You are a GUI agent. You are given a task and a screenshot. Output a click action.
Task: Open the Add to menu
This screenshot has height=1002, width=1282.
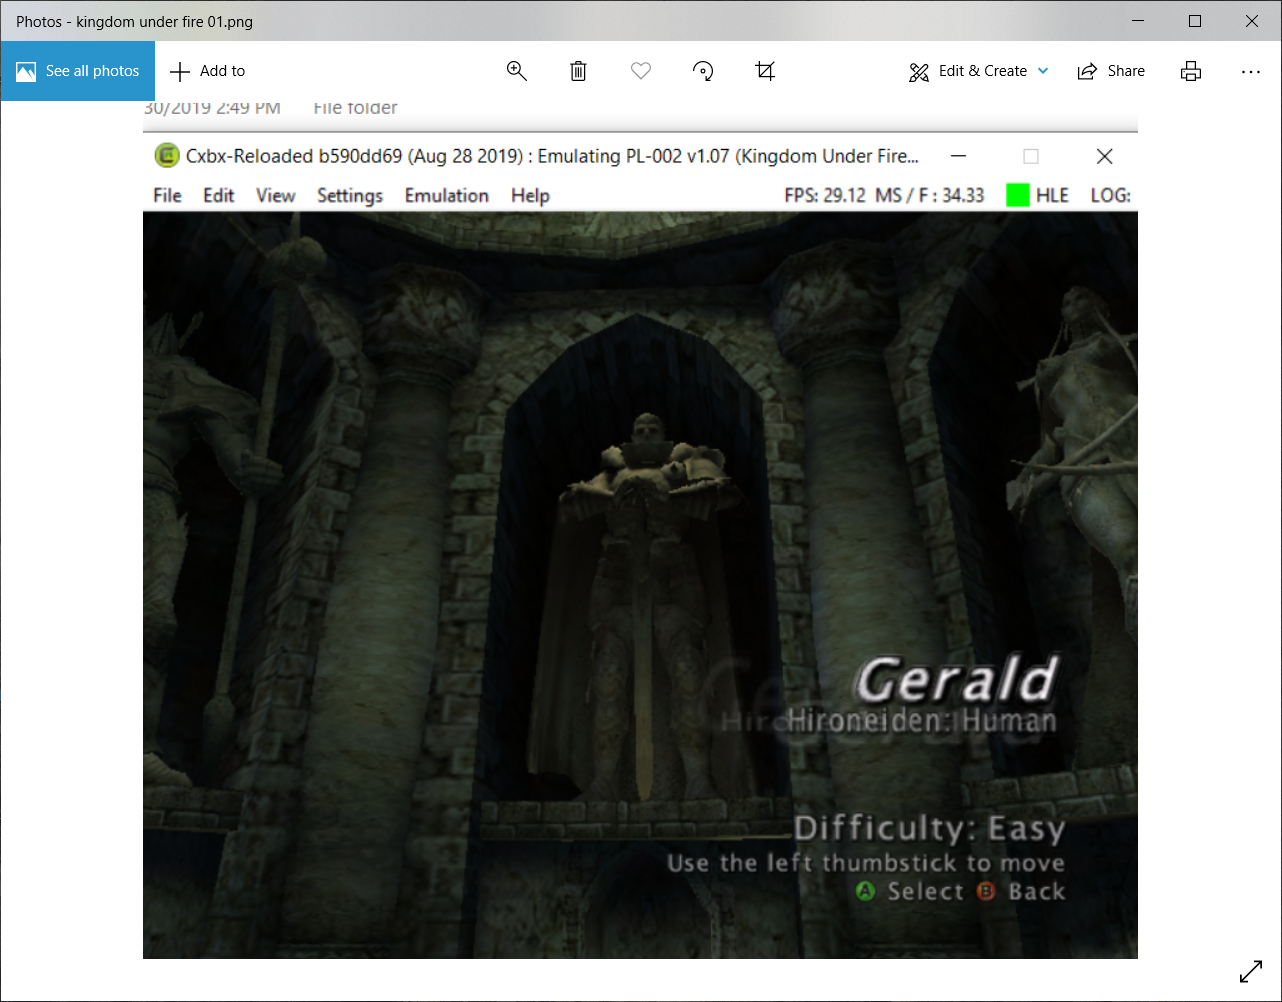point(207,71)
